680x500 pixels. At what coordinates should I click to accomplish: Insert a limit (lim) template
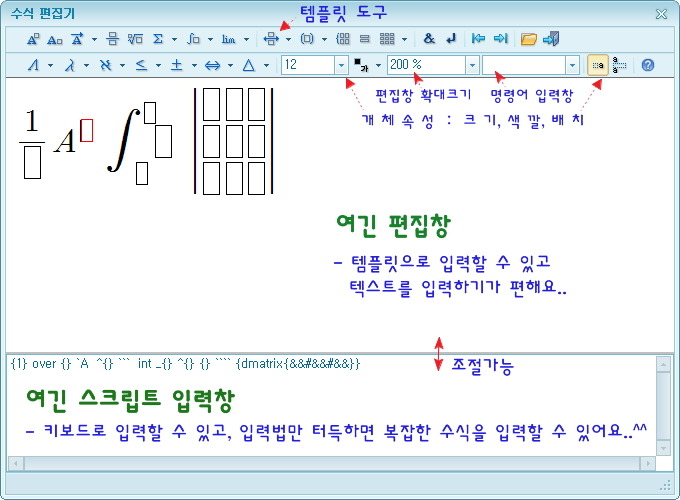pyautogui.click(x=228, y=39)
